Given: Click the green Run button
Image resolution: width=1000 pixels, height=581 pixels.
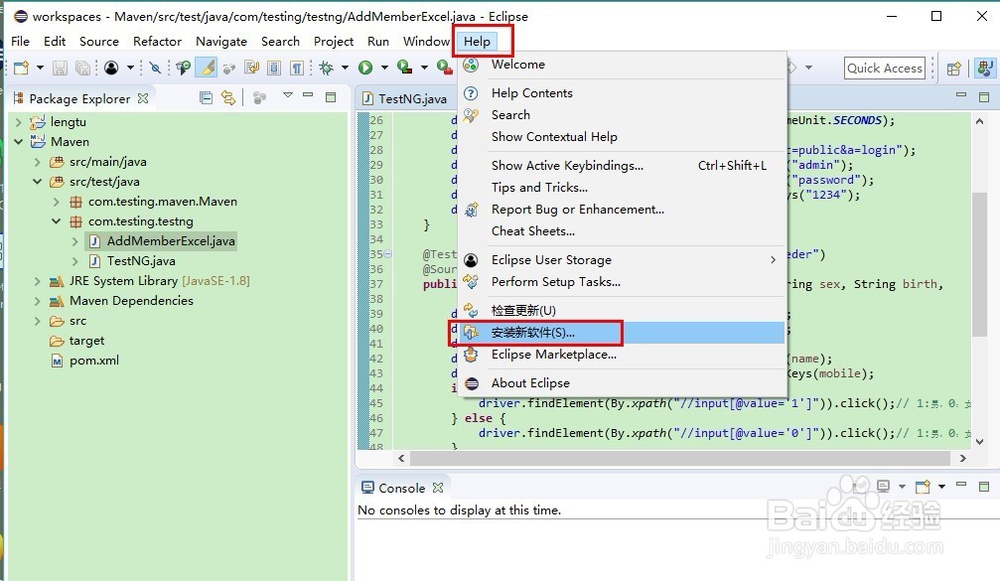Looking at the screenshot, I should 365,68.
